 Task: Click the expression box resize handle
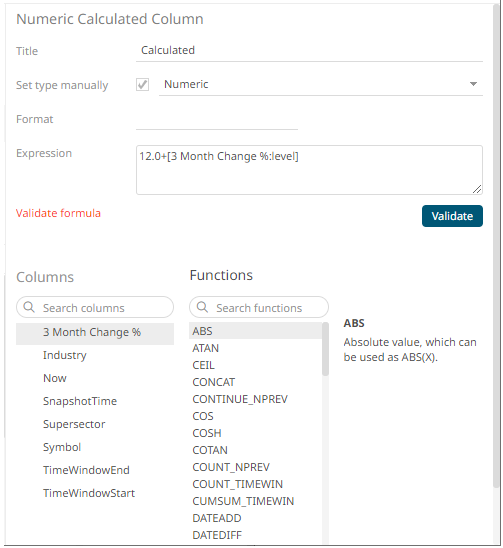click(x=477, y=189)
